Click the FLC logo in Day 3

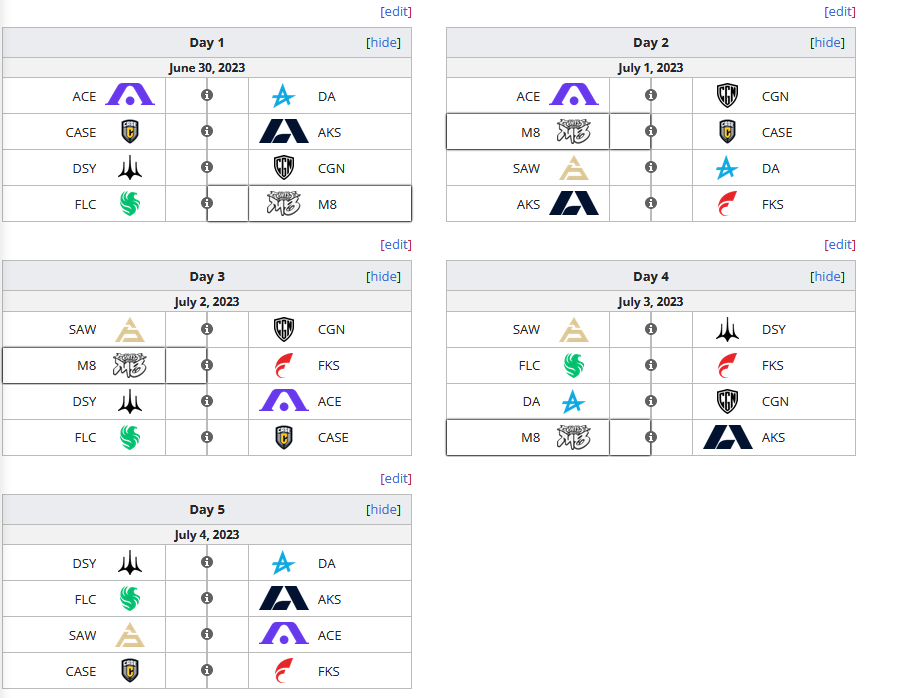(130, 437)
